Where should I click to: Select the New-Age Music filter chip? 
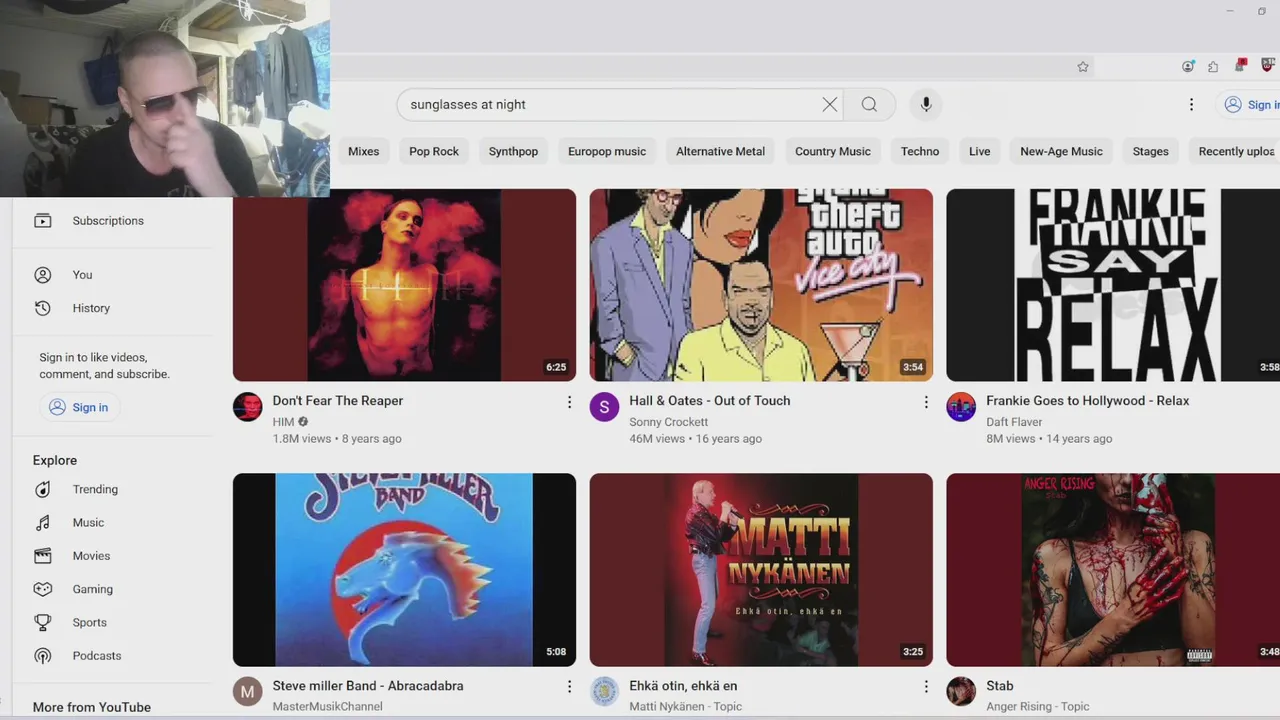1061,152
